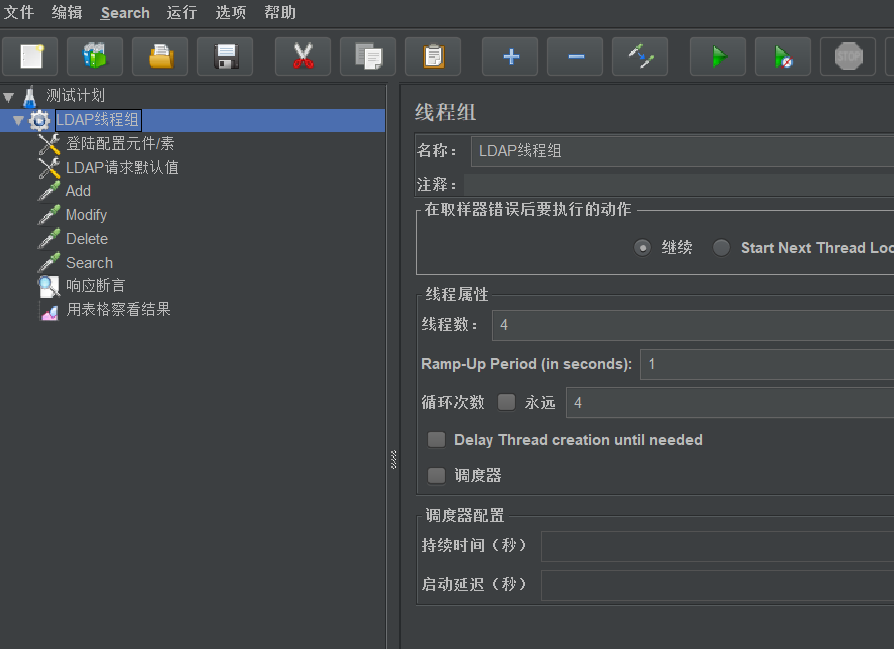This screenshot has width=894, height=649.
Task: Start the test with green arrow
Action: pos(718,56)
